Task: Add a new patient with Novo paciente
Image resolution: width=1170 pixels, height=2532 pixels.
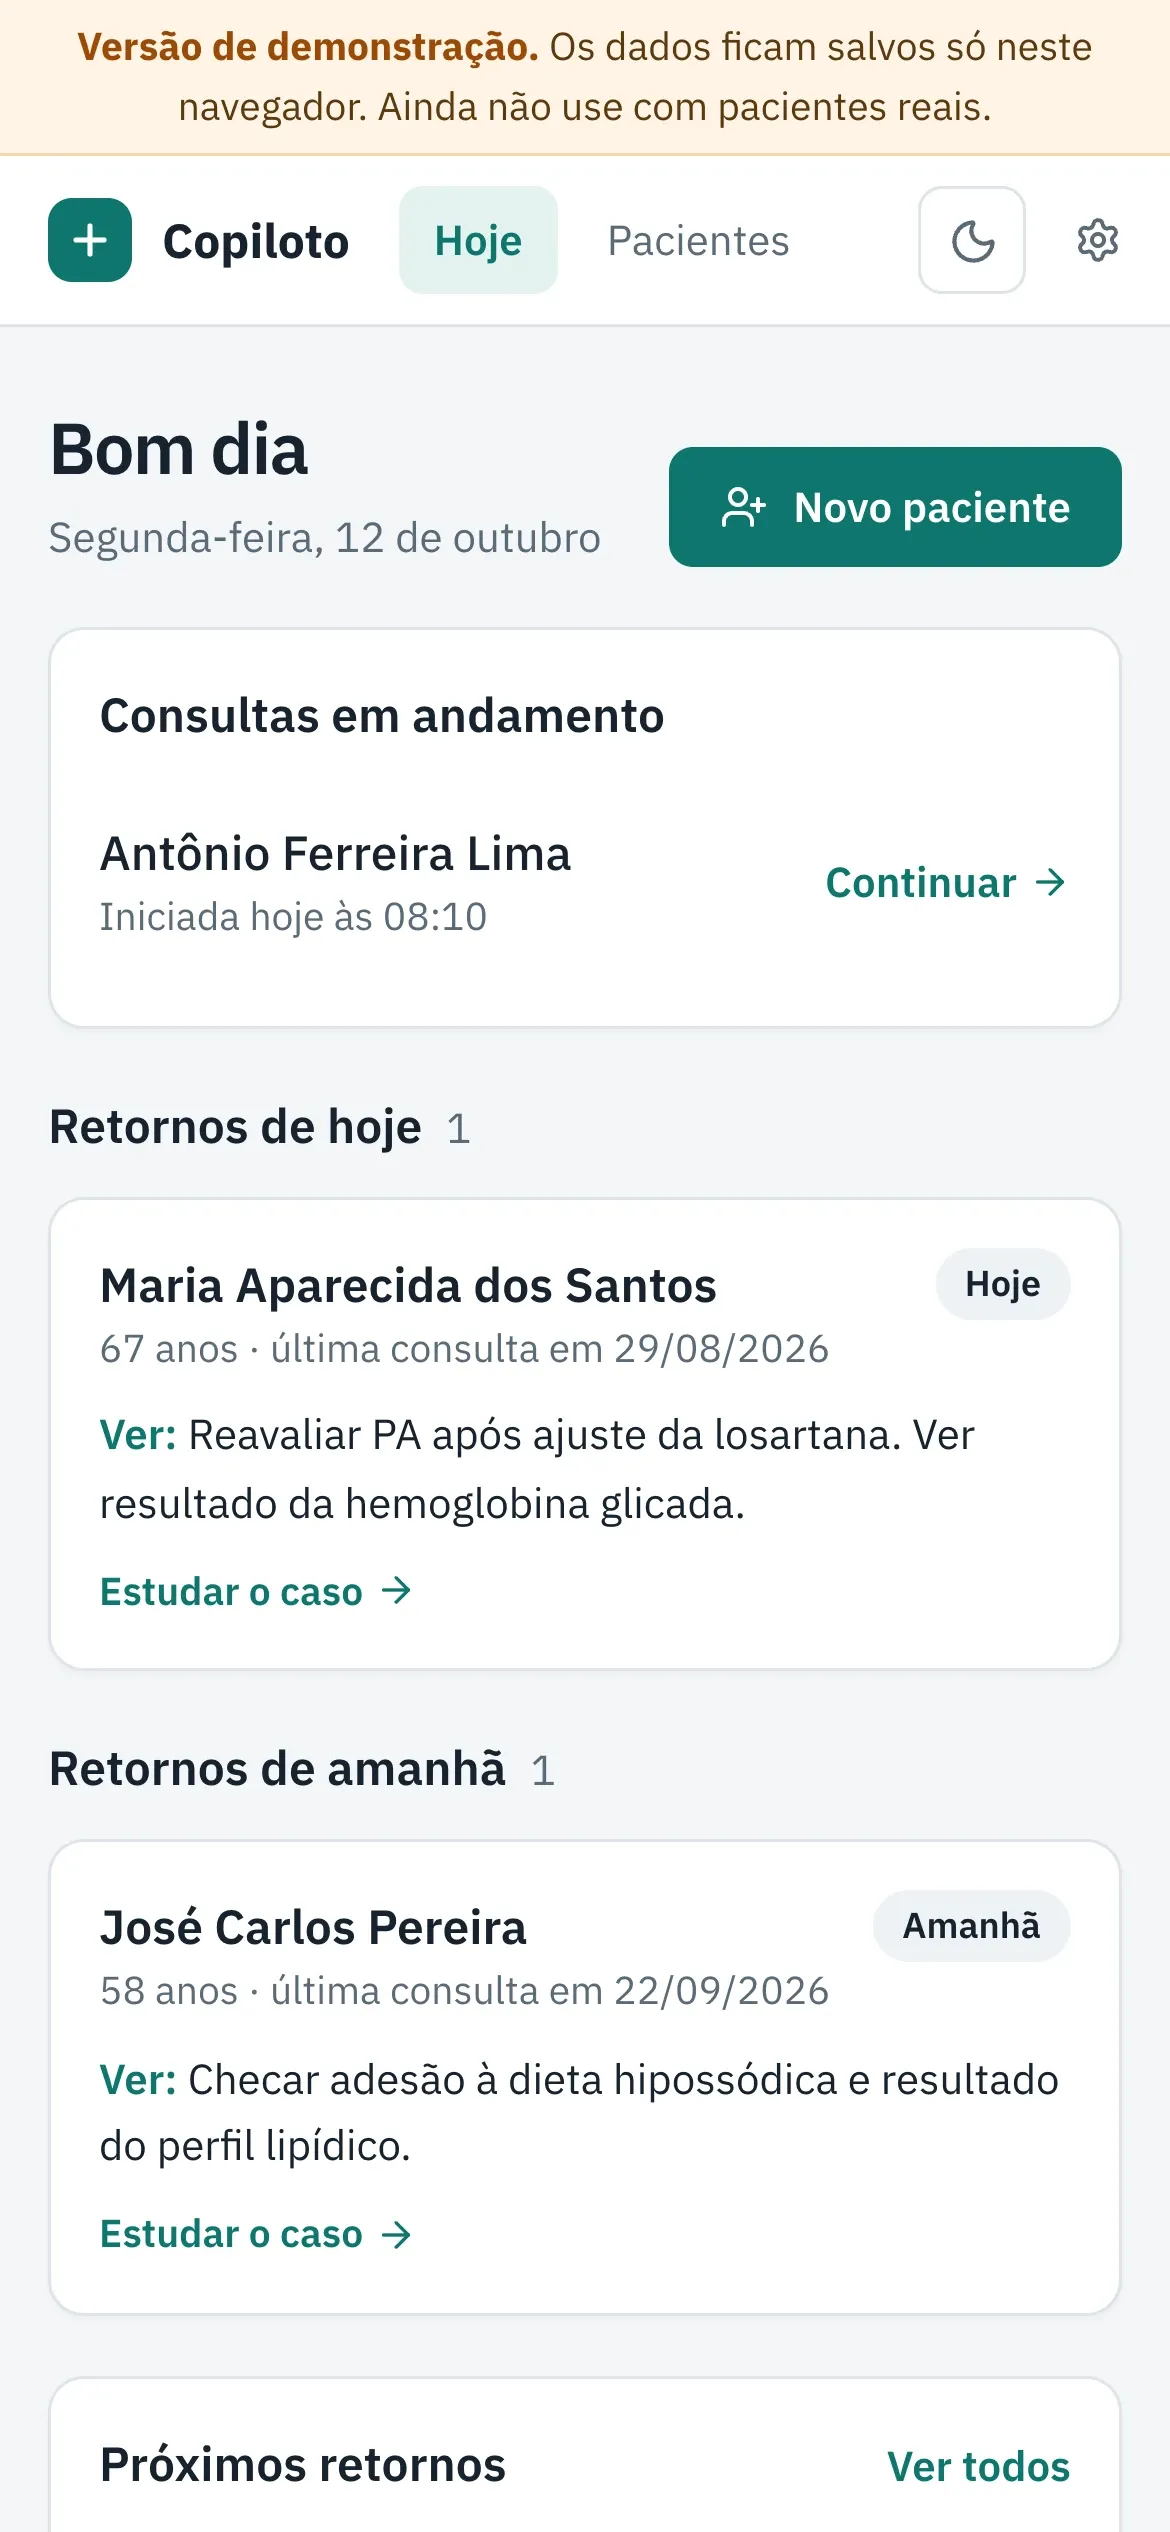Action: 895,507
